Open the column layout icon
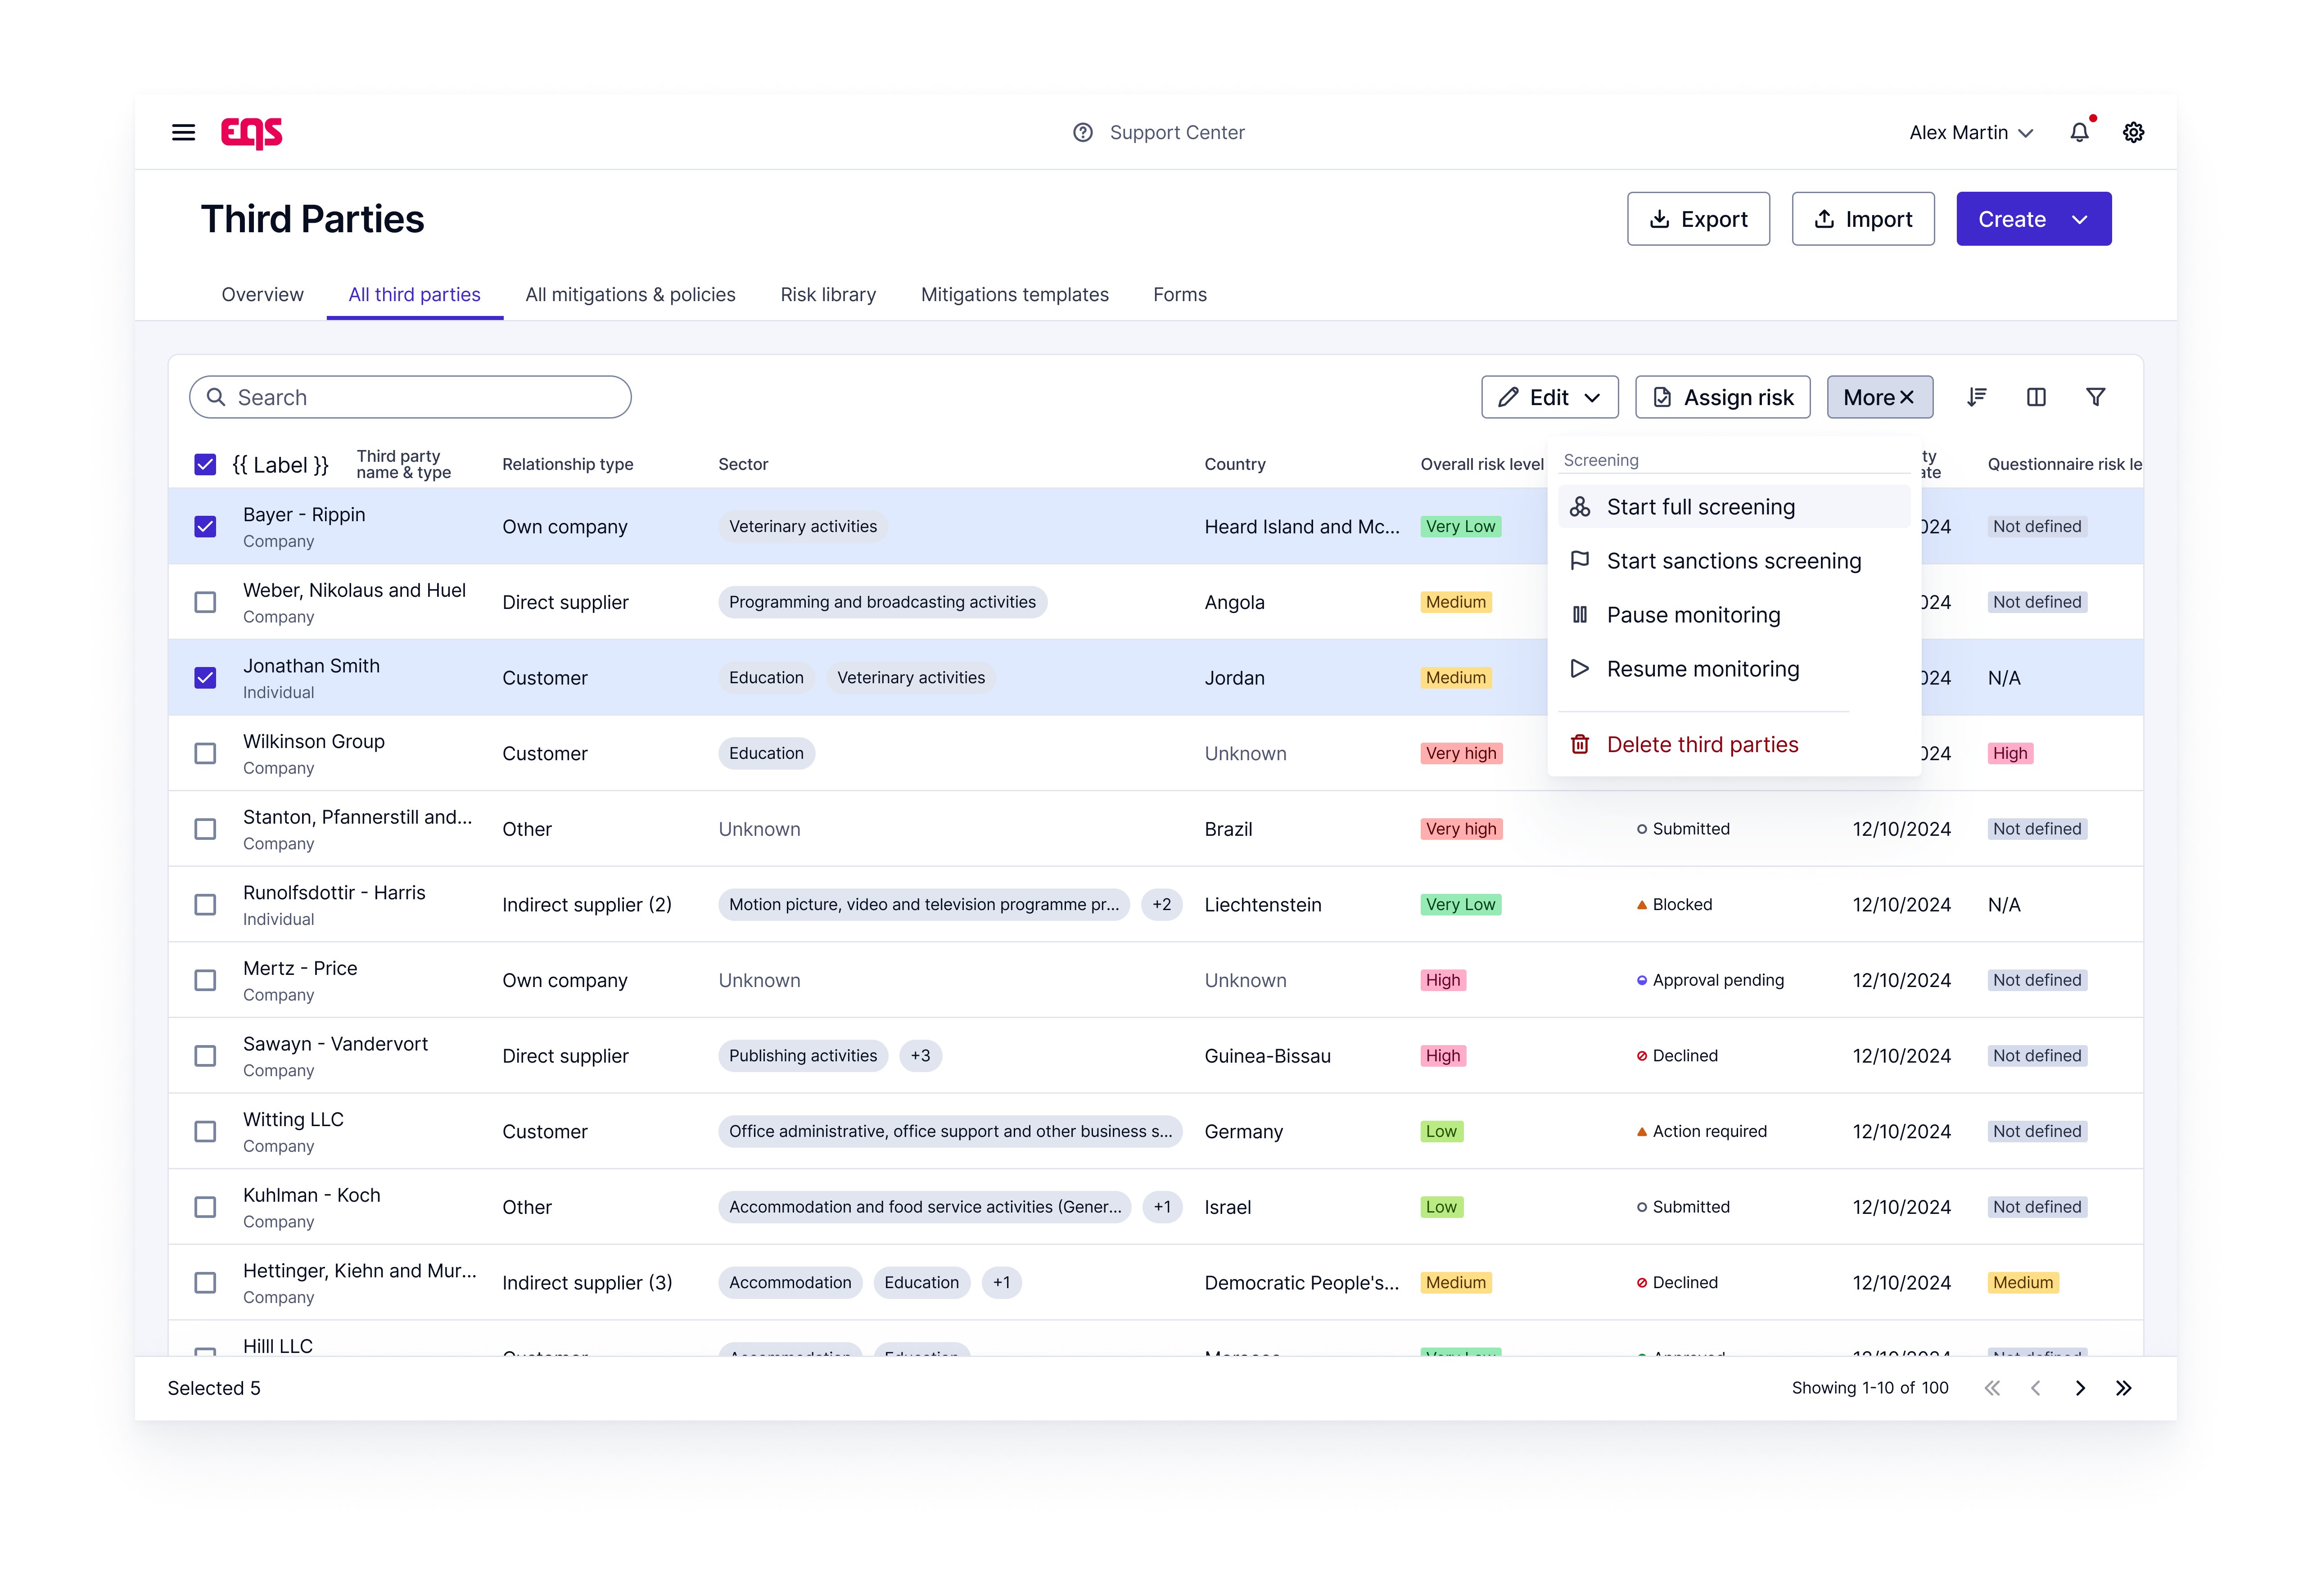Screen dimensions: 2312x1596 tap(2036, 397)
